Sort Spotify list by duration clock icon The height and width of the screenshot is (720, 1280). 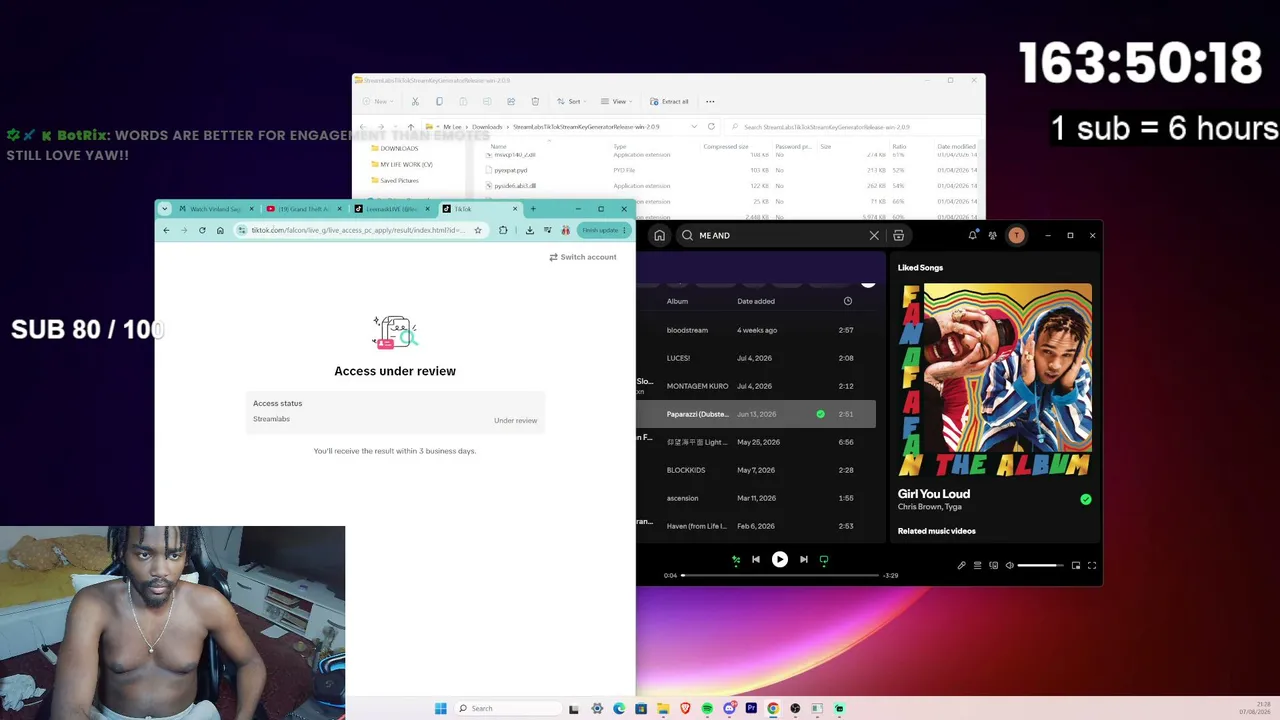point(848,301)
